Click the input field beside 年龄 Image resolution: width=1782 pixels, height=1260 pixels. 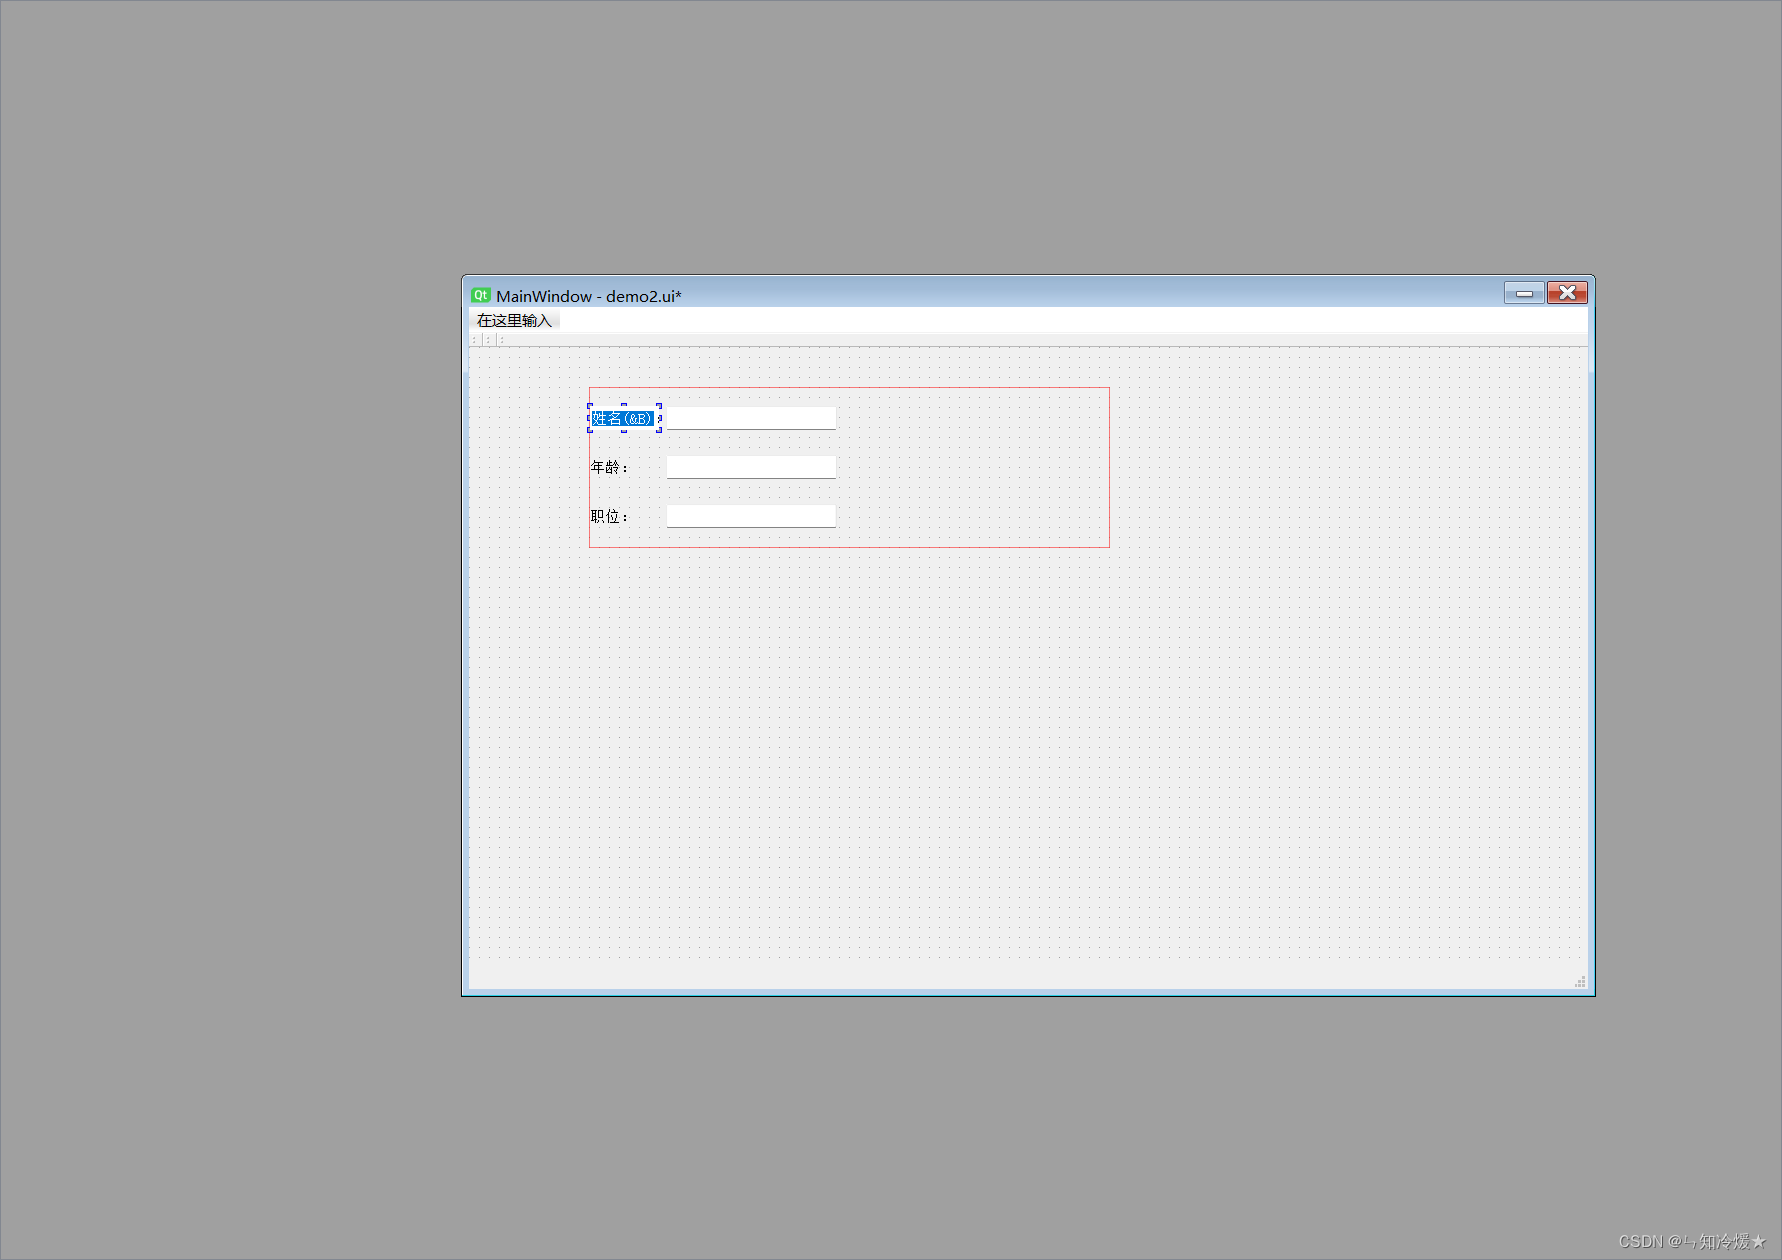click(x=751, y=467)
